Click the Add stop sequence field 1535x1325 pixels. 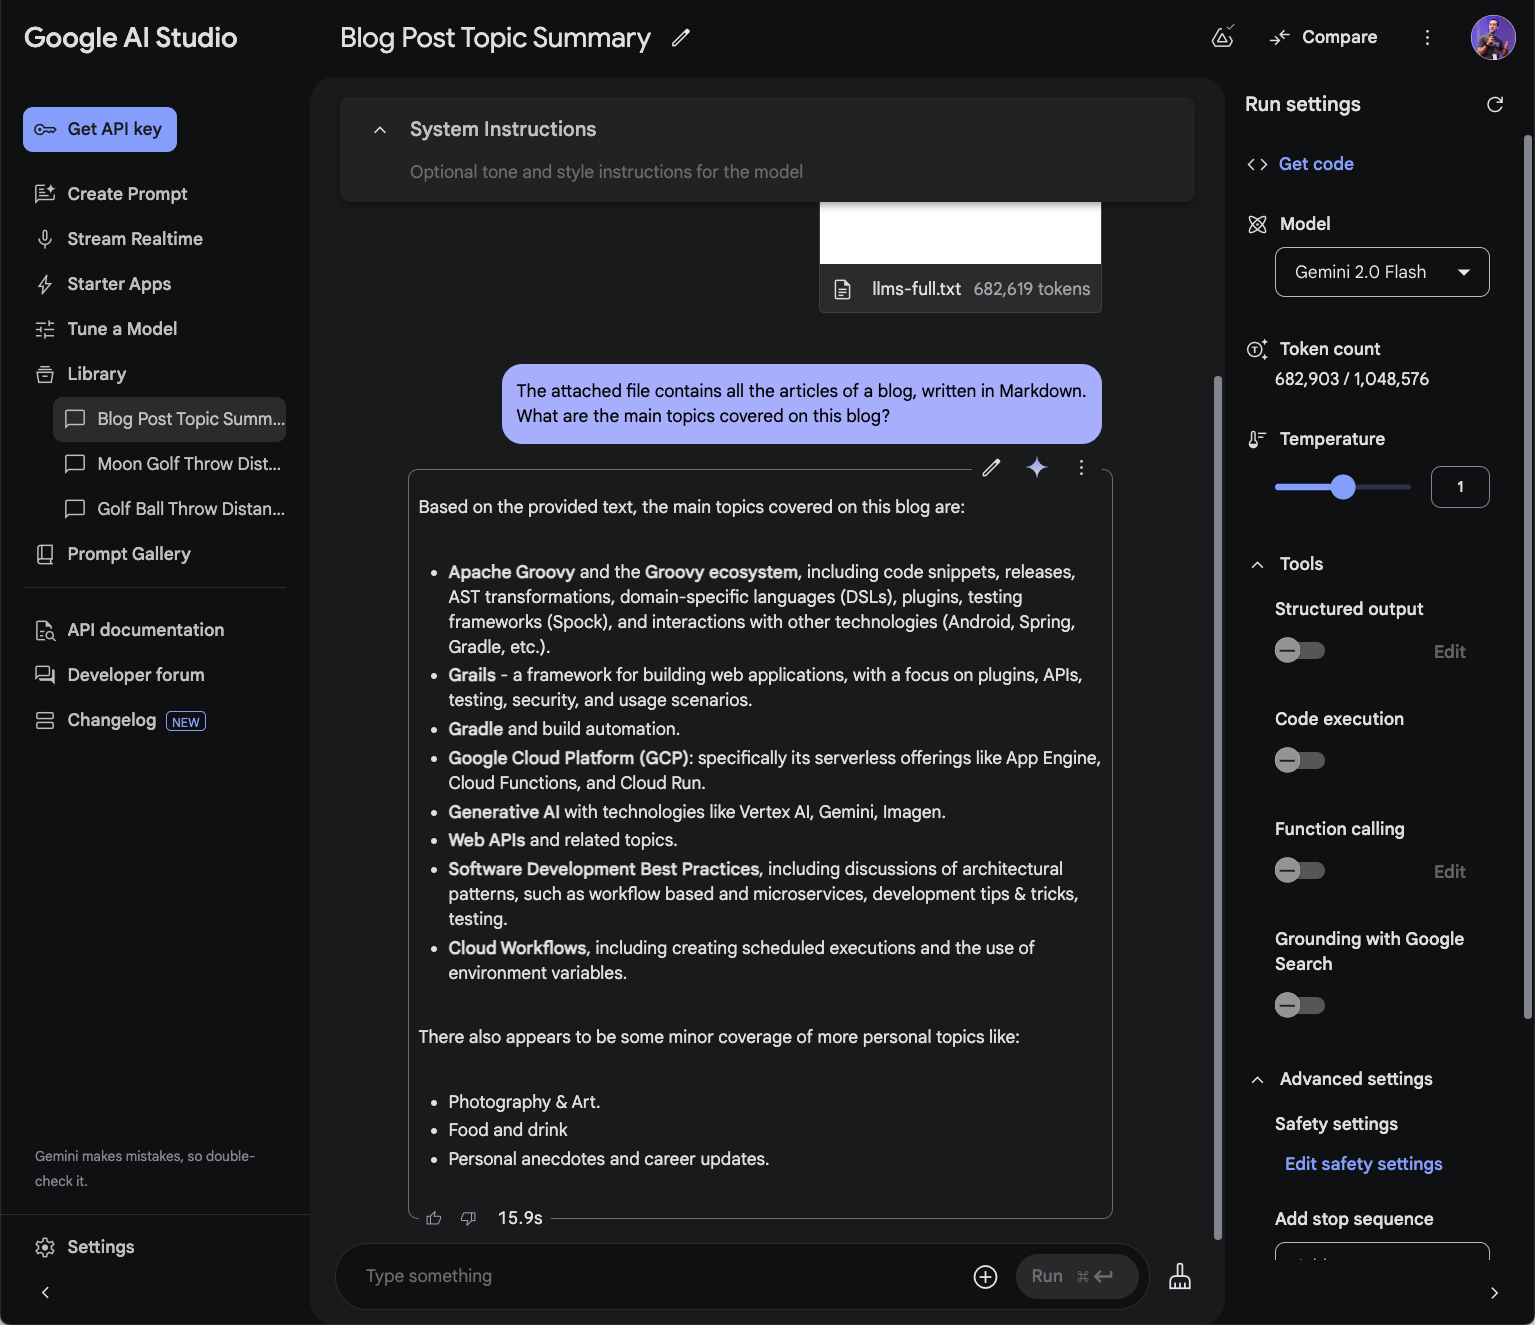coord(1382,1251)
